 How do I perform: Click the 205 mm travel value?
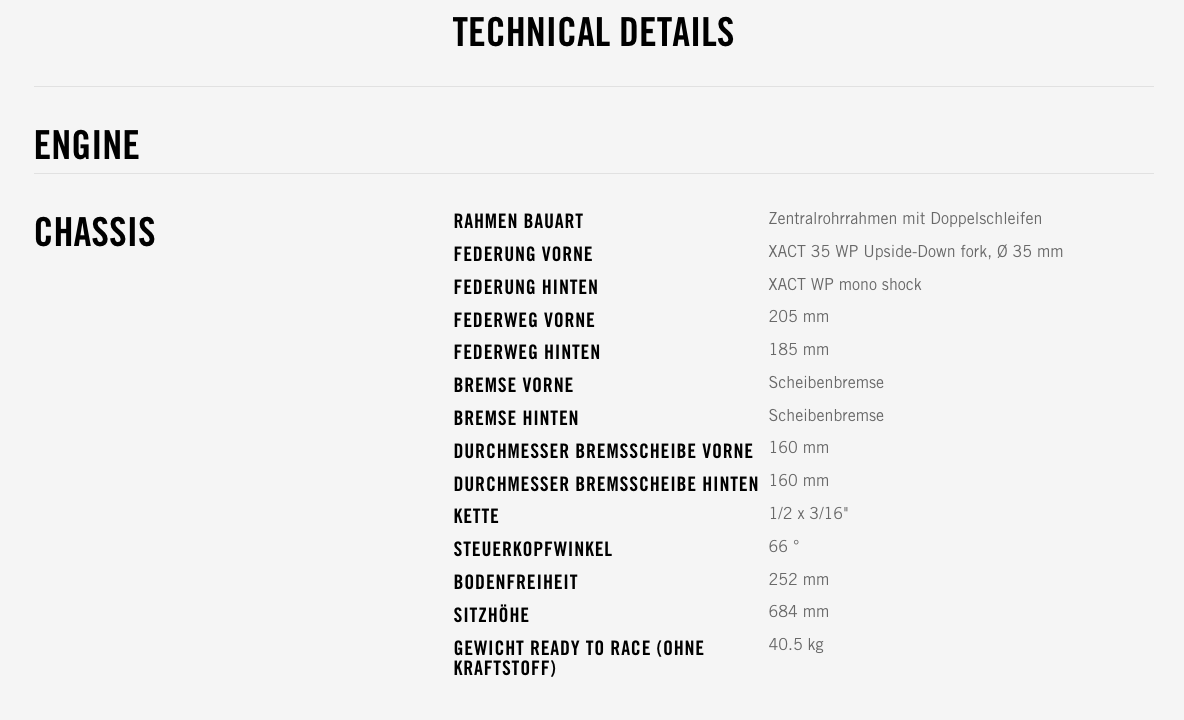798,317
